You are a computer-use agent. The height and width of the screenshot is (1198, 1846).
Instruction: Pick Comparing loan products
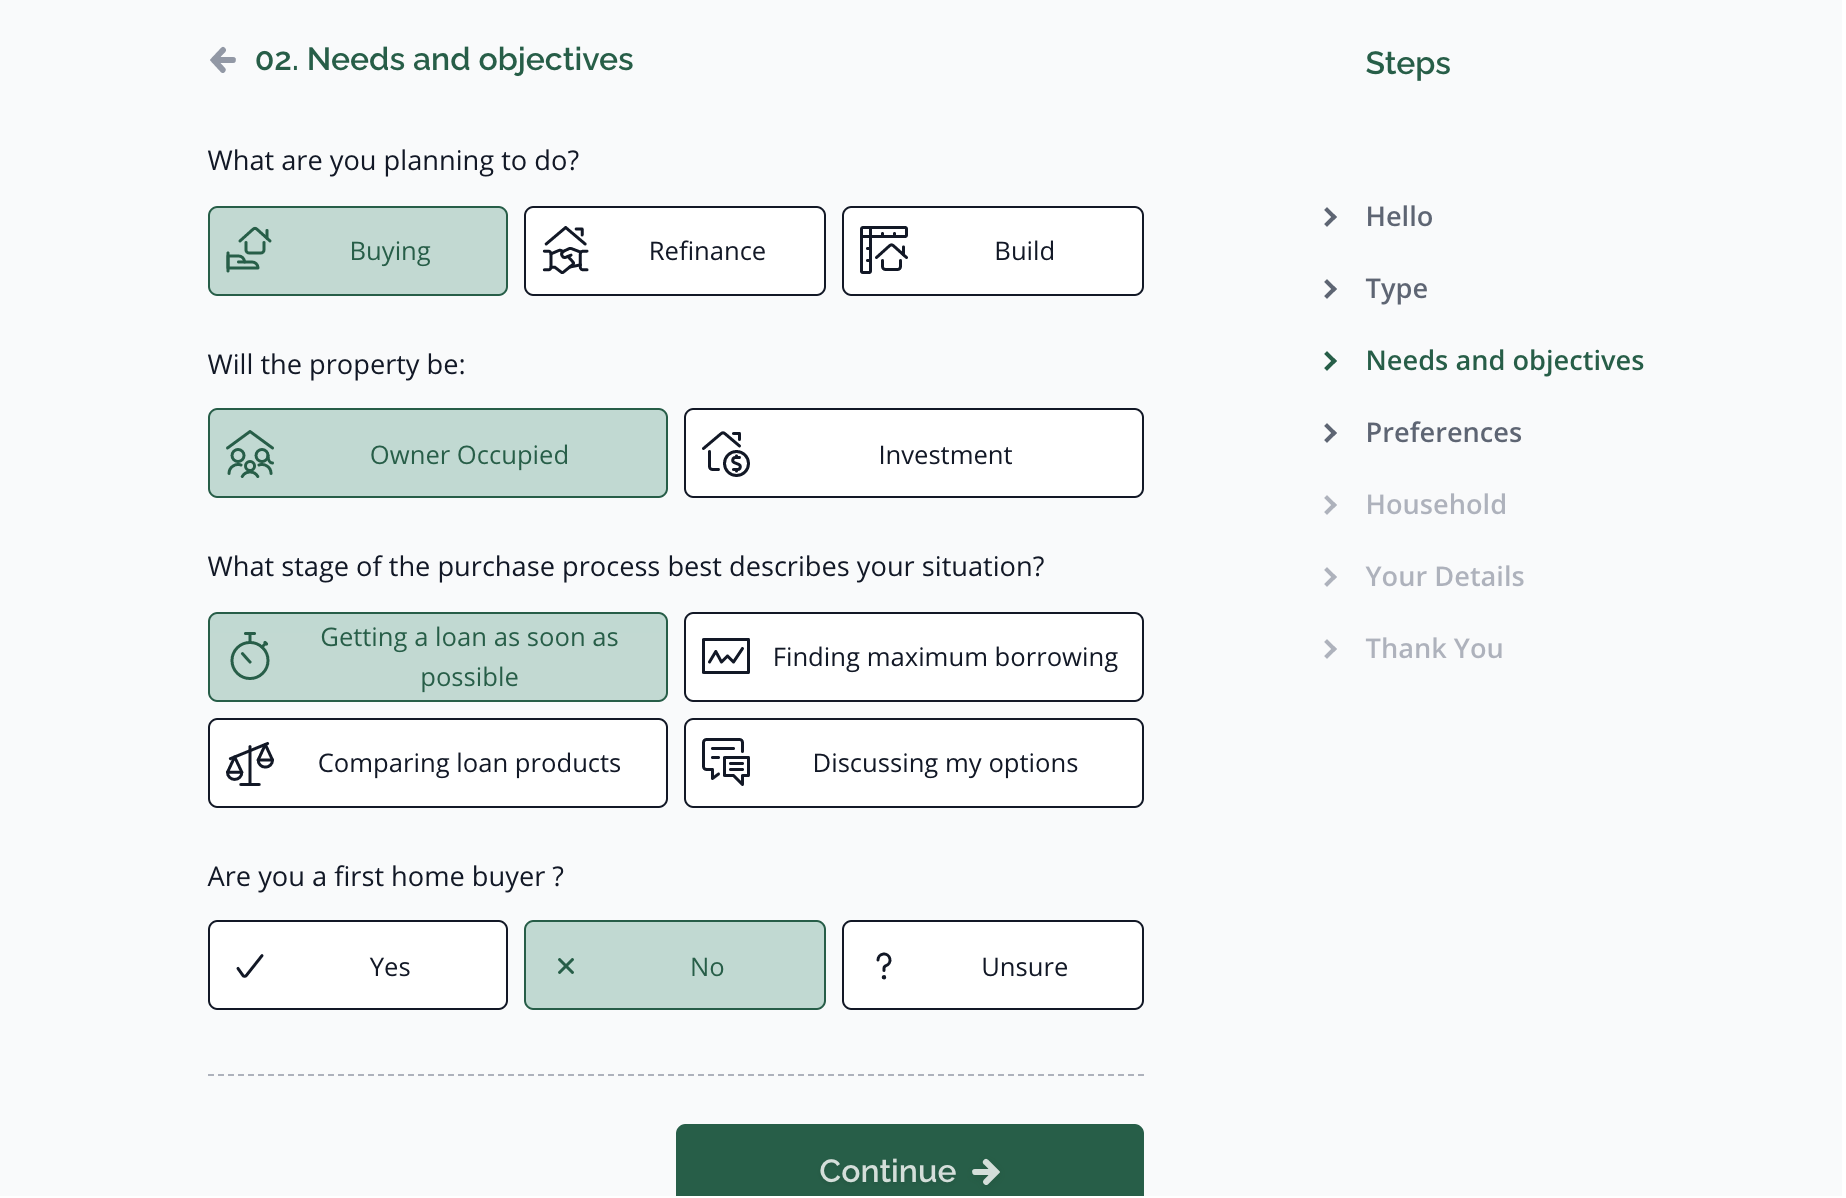click(438, 763)
